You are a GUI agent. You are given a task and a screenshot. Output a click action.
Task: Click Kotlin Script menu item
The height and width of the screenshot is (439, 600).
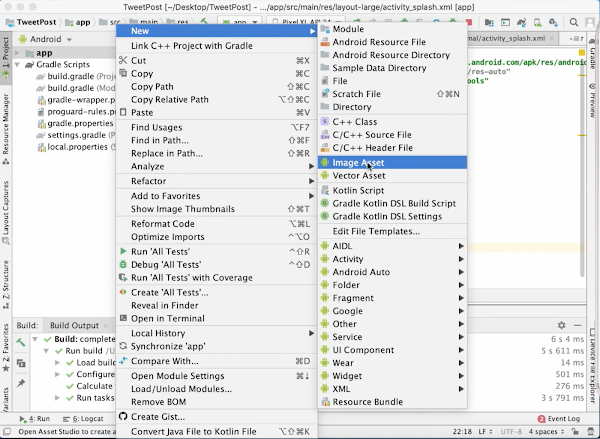tap(392, 191)
